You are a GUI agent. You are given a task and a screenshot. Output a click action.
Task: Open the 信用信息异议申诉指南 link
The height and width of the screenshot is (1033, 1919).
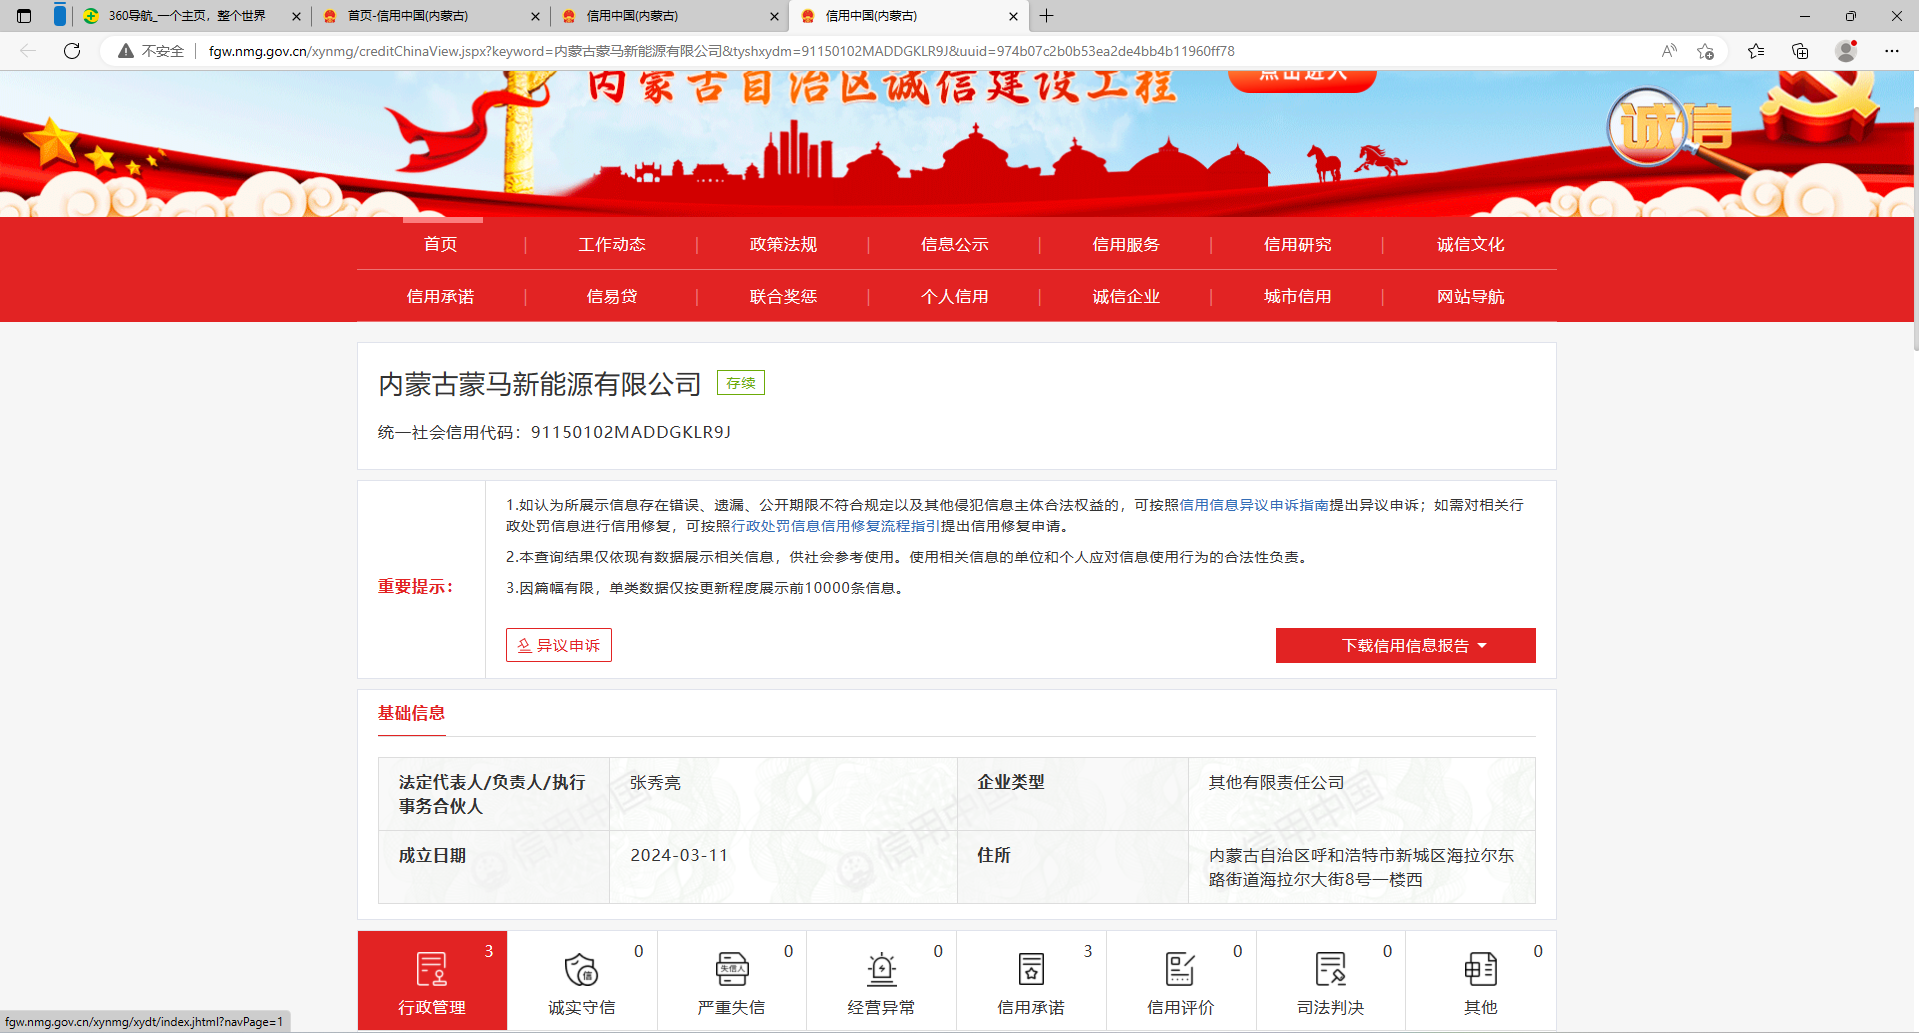[x=1254, y=505]
